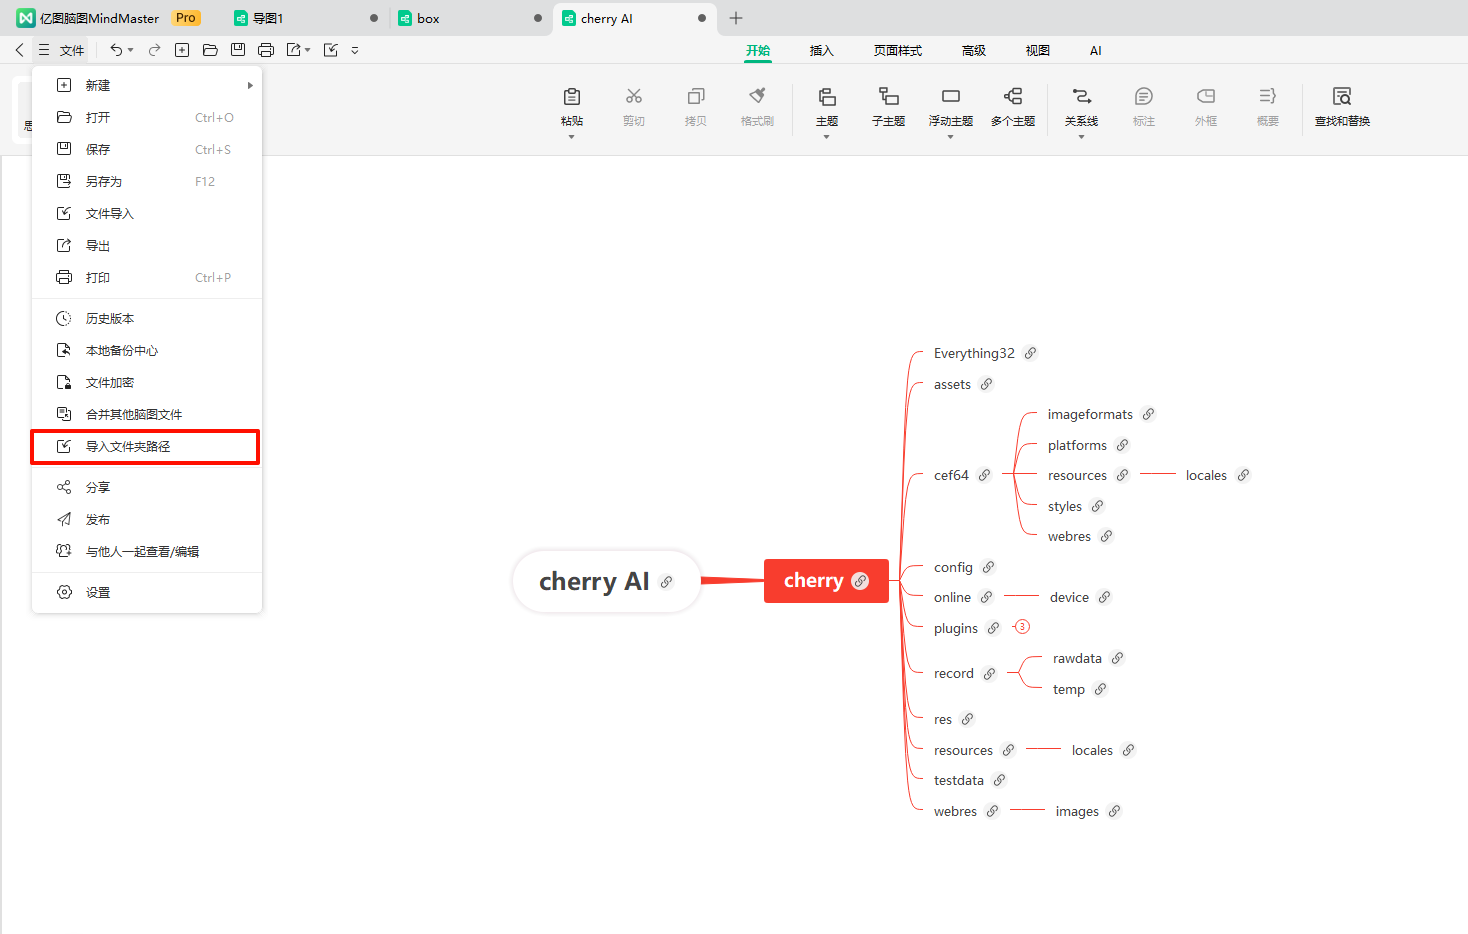Click the summary (概要) icon

[1268, 96]
